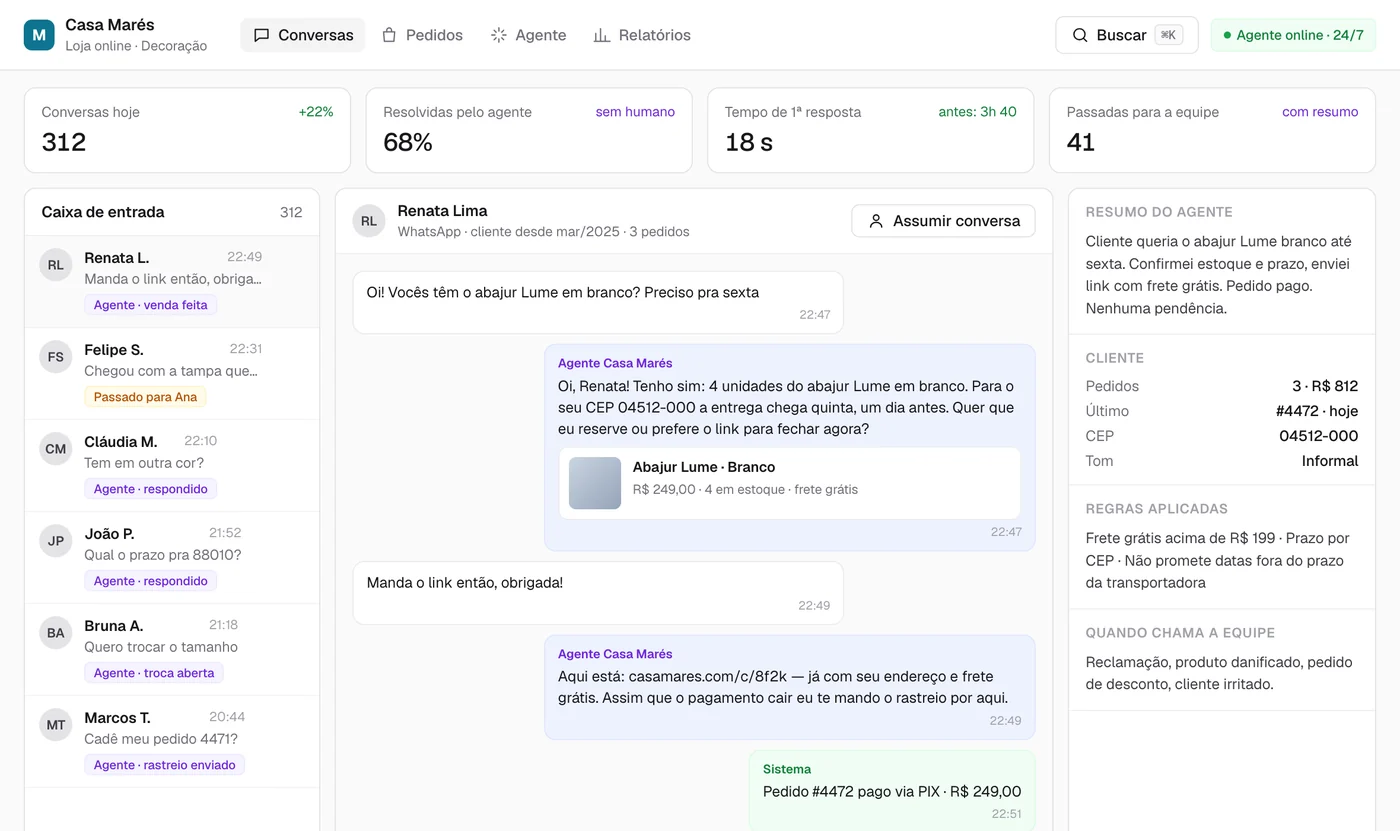1400x831 pixels.
Task: Open the Relatórios tab
Action: tap(642, 35)
